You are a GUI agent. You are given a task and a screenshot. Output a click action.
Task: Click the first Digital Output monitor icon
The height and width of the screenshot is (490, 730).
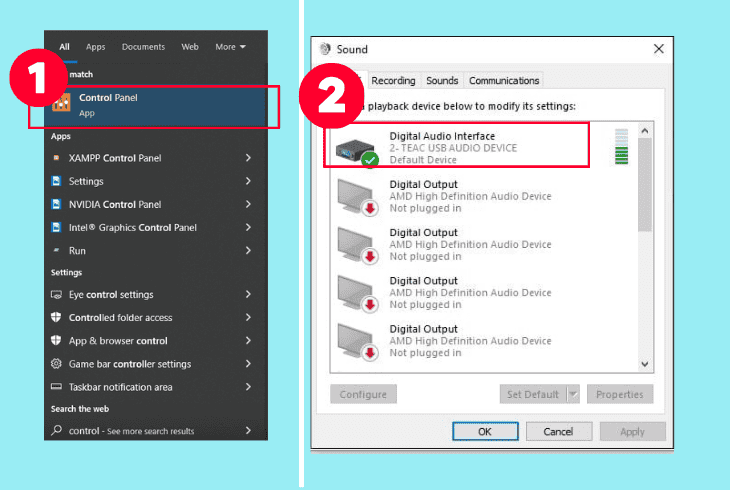click(358, 197)
